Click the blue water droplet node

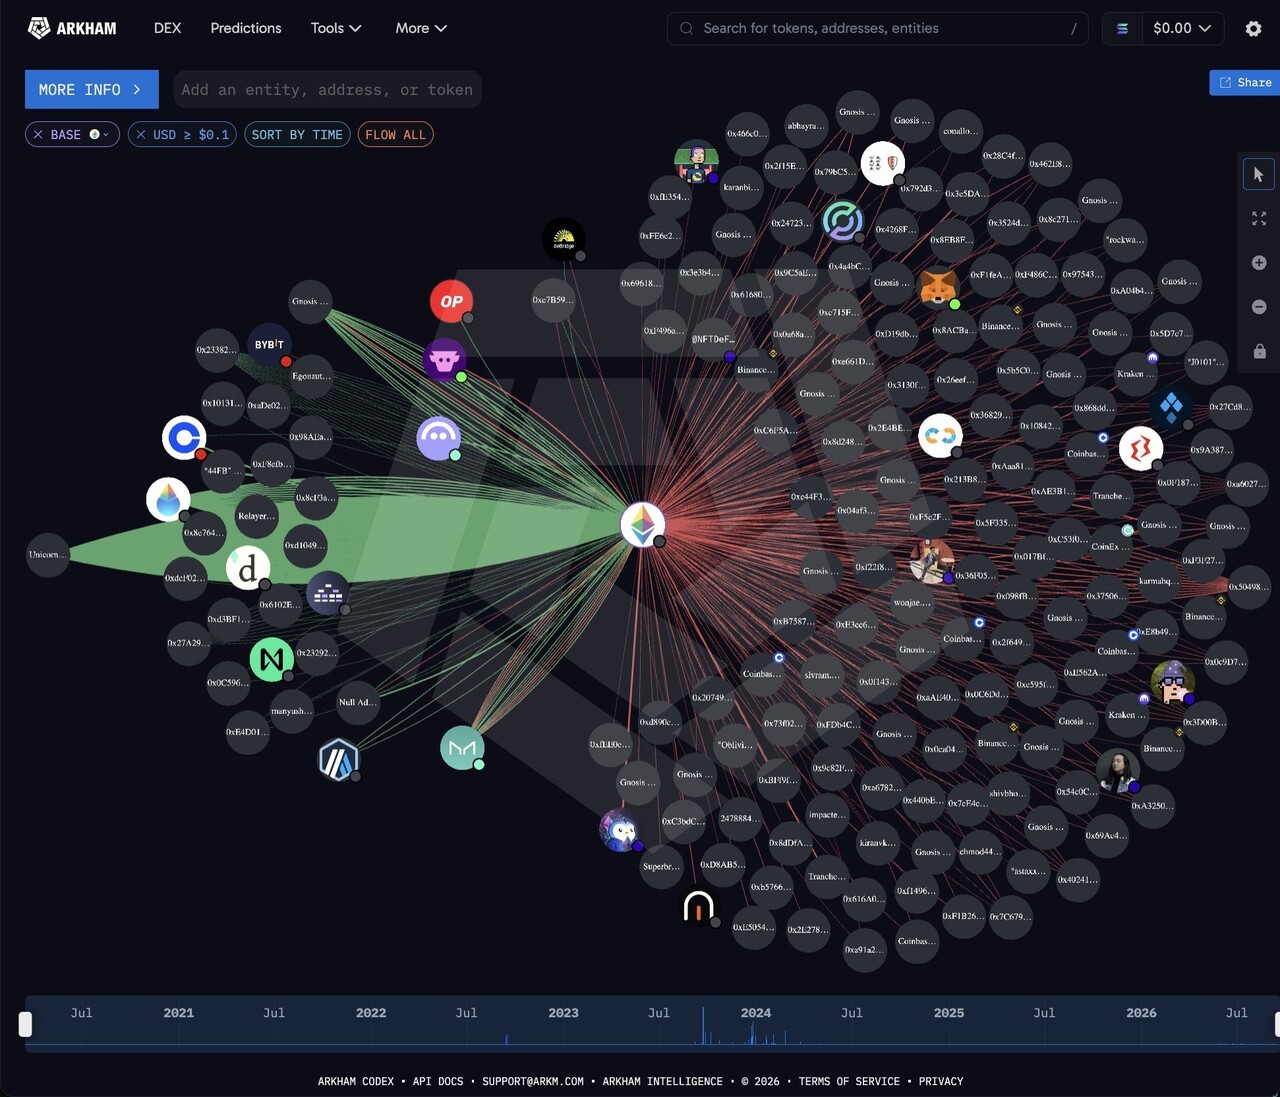point(168,500)
